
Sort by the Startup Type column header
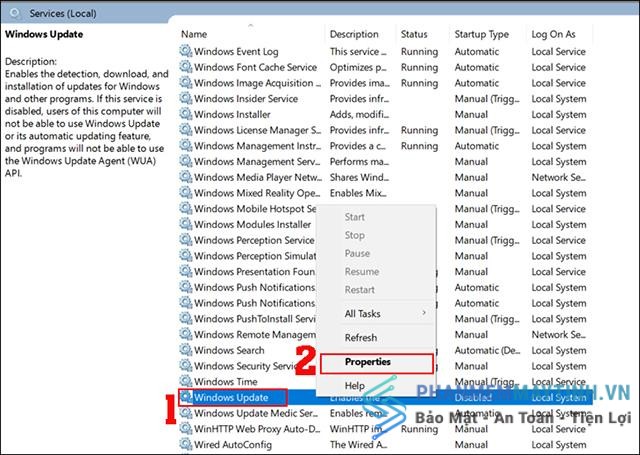click(482, 34)
